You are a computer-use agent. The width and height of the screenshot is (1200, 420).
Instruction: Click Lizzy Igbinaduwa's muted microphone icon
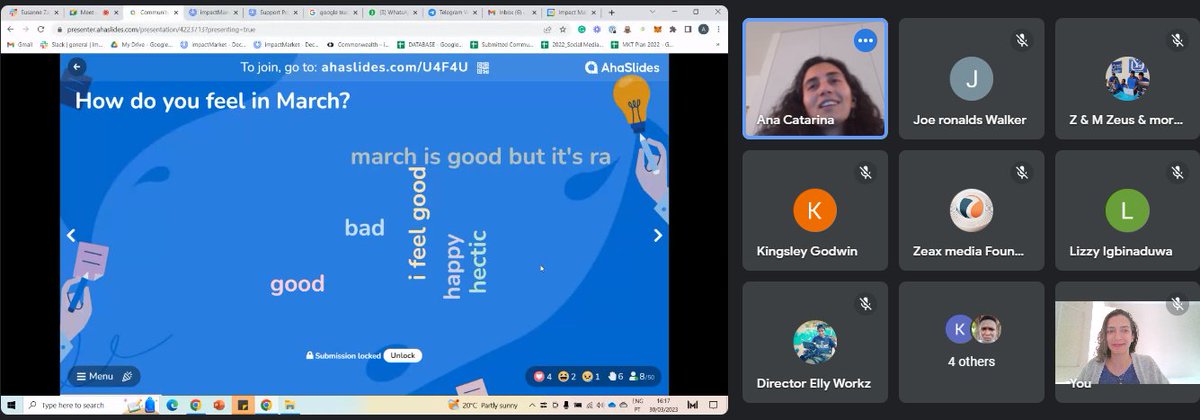pos(1177,173)
